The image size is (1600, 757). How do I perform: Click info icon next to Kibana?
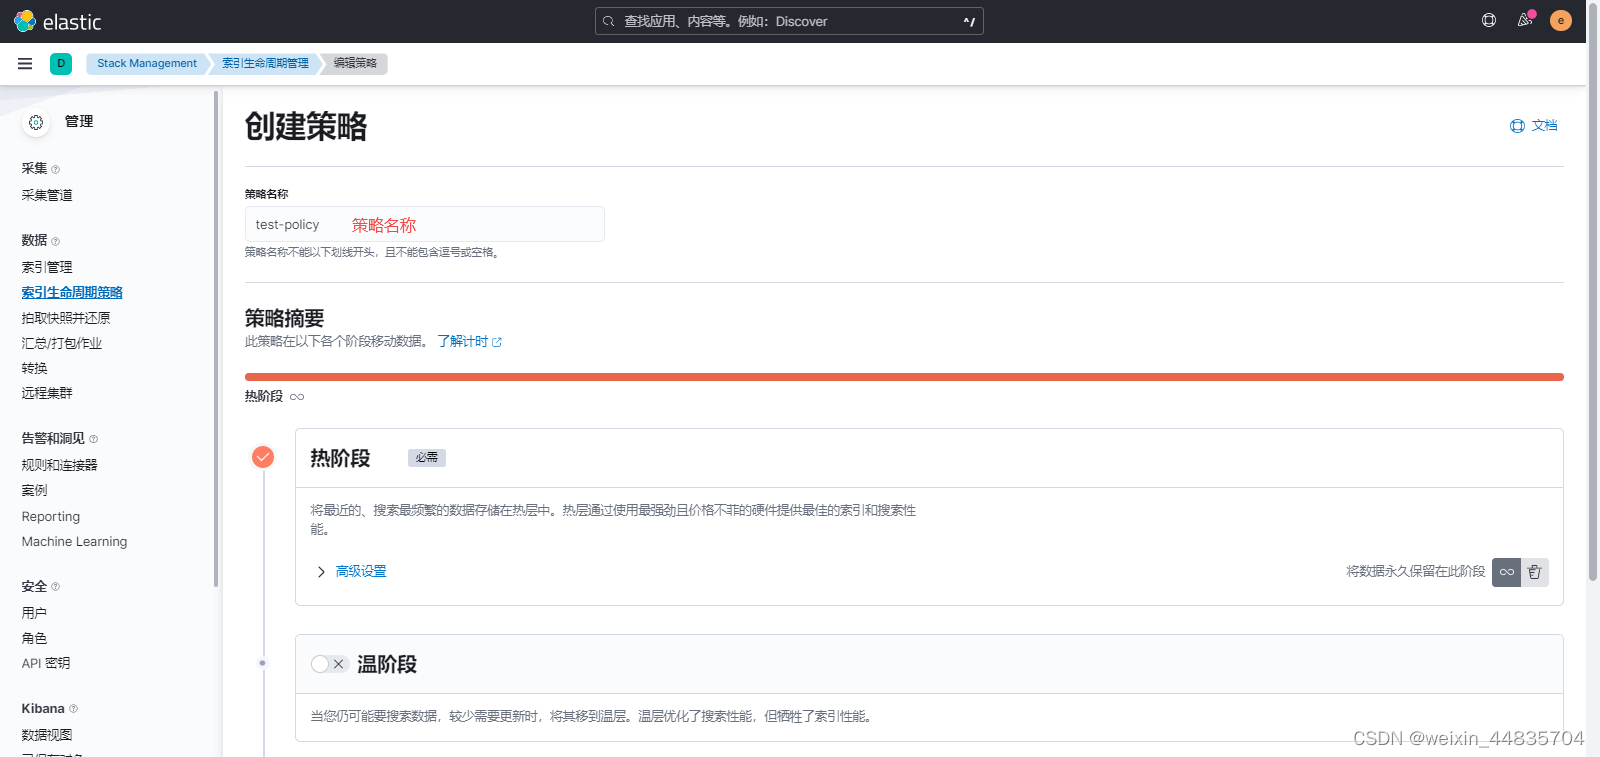tap(73, 709)
